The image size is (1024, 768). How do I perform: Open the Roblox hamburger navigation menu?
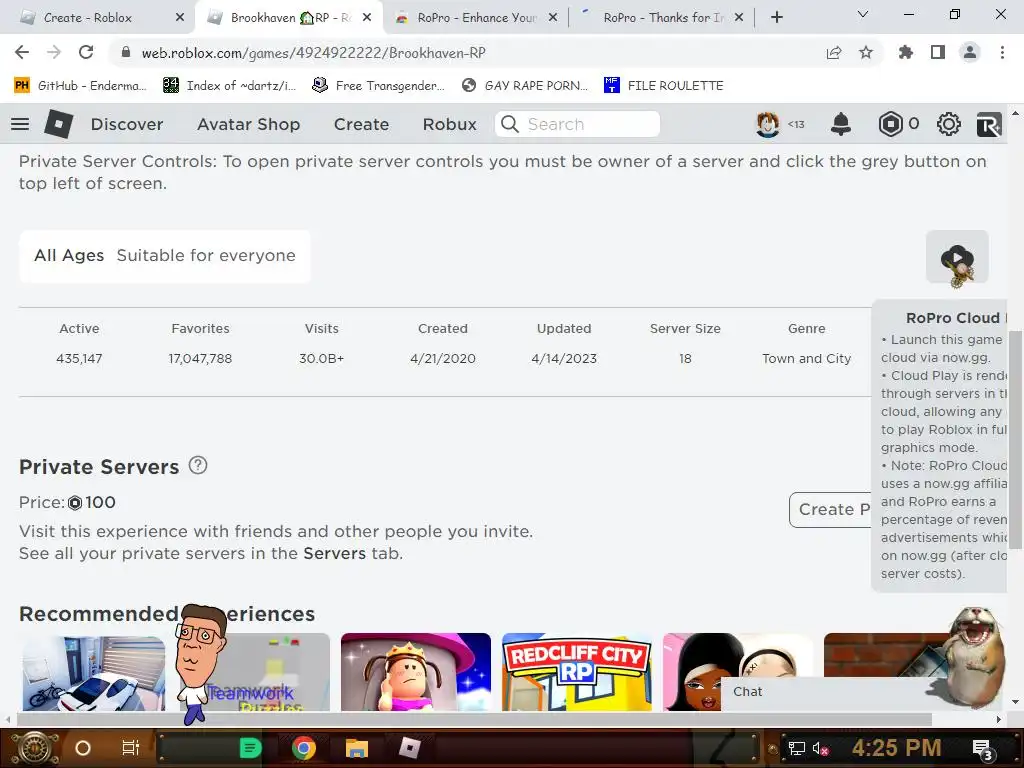(20, 124)
